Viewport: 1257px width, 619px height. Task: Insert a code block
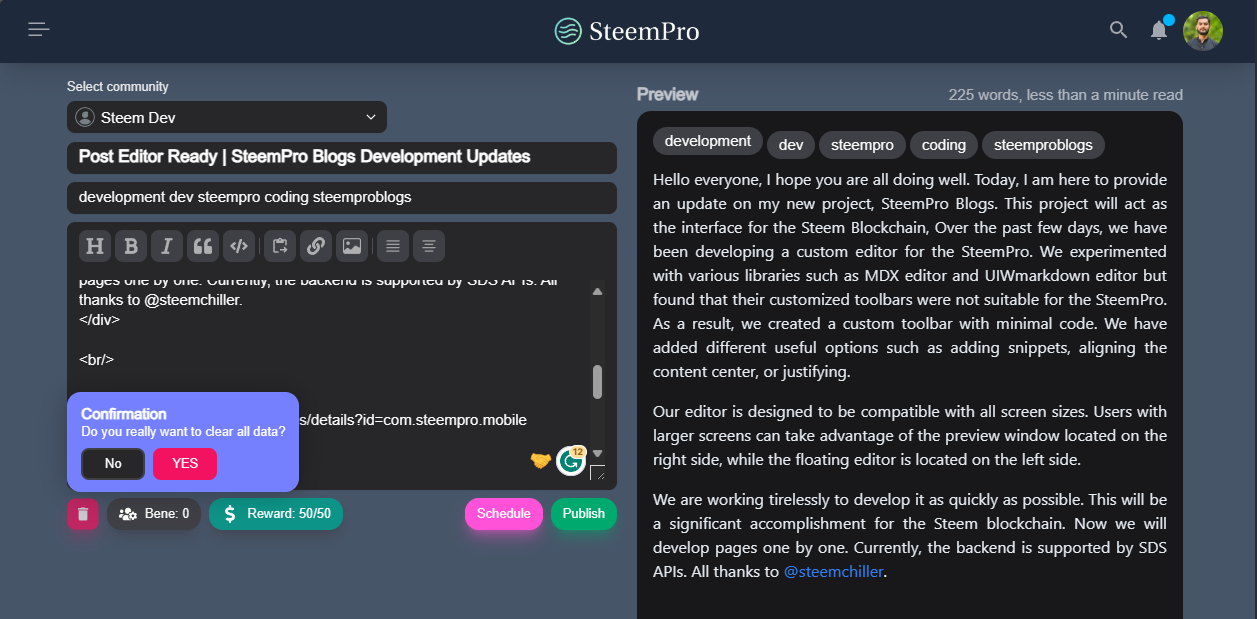click(x=238, y=246)
